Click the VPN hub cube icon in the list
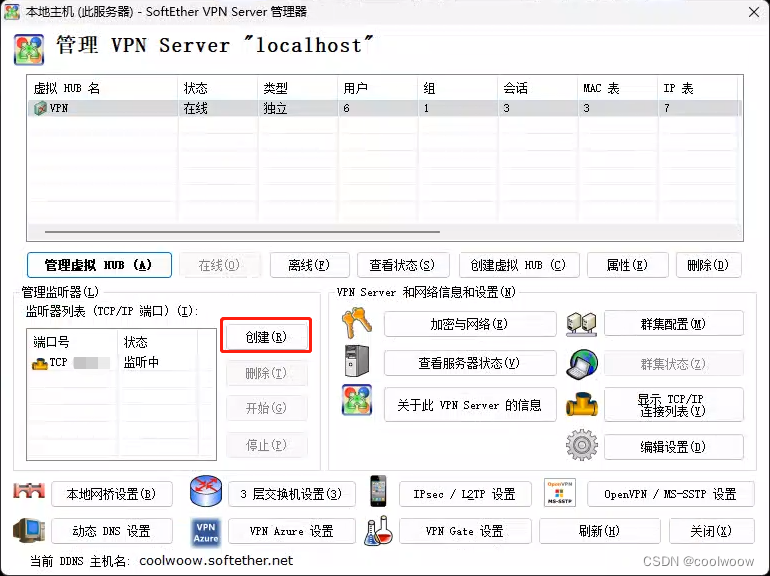The height and width of the screenshot is (576, 770). pos(40,108)
